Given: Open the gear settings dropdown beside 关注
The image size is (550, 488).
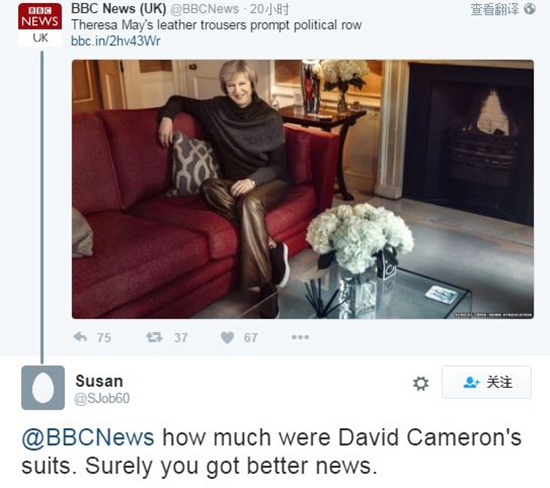Looking at the screenshot, I should (421, 383).
